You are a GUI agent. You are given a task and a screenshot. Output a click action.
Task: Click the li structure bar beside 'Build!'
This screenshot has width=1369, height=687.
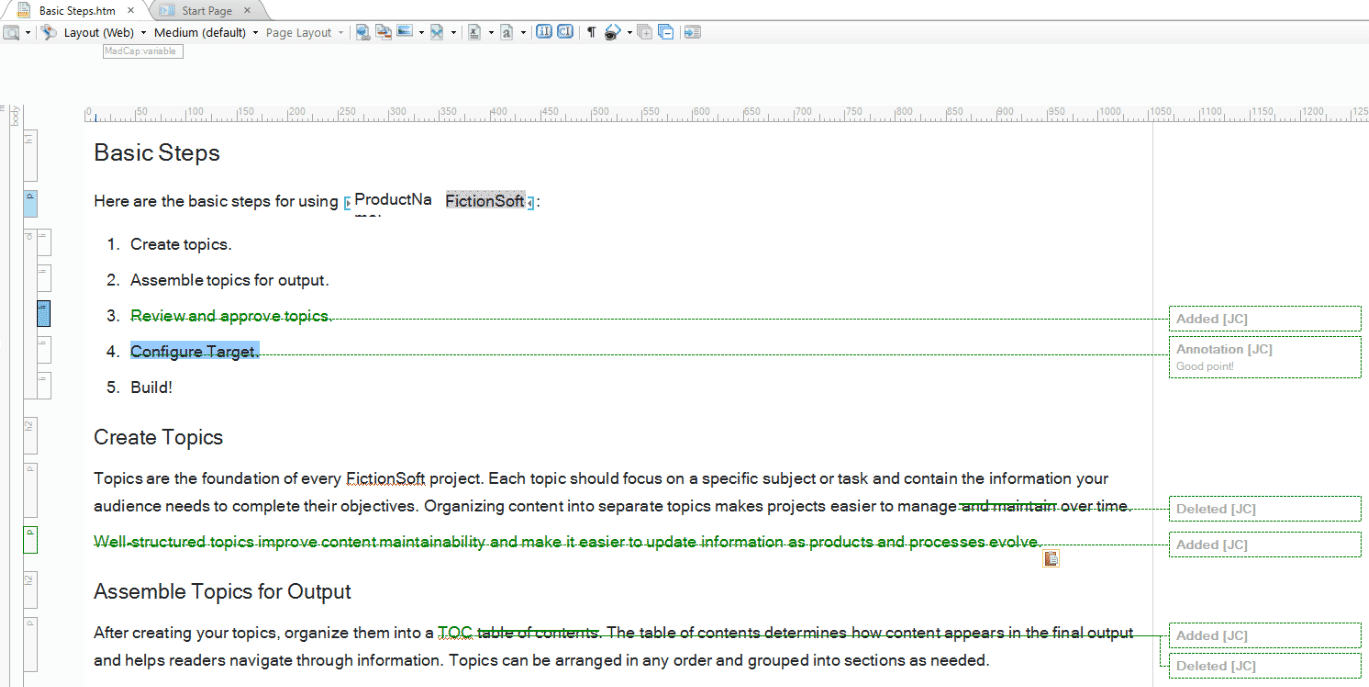(x=43, y=386)
